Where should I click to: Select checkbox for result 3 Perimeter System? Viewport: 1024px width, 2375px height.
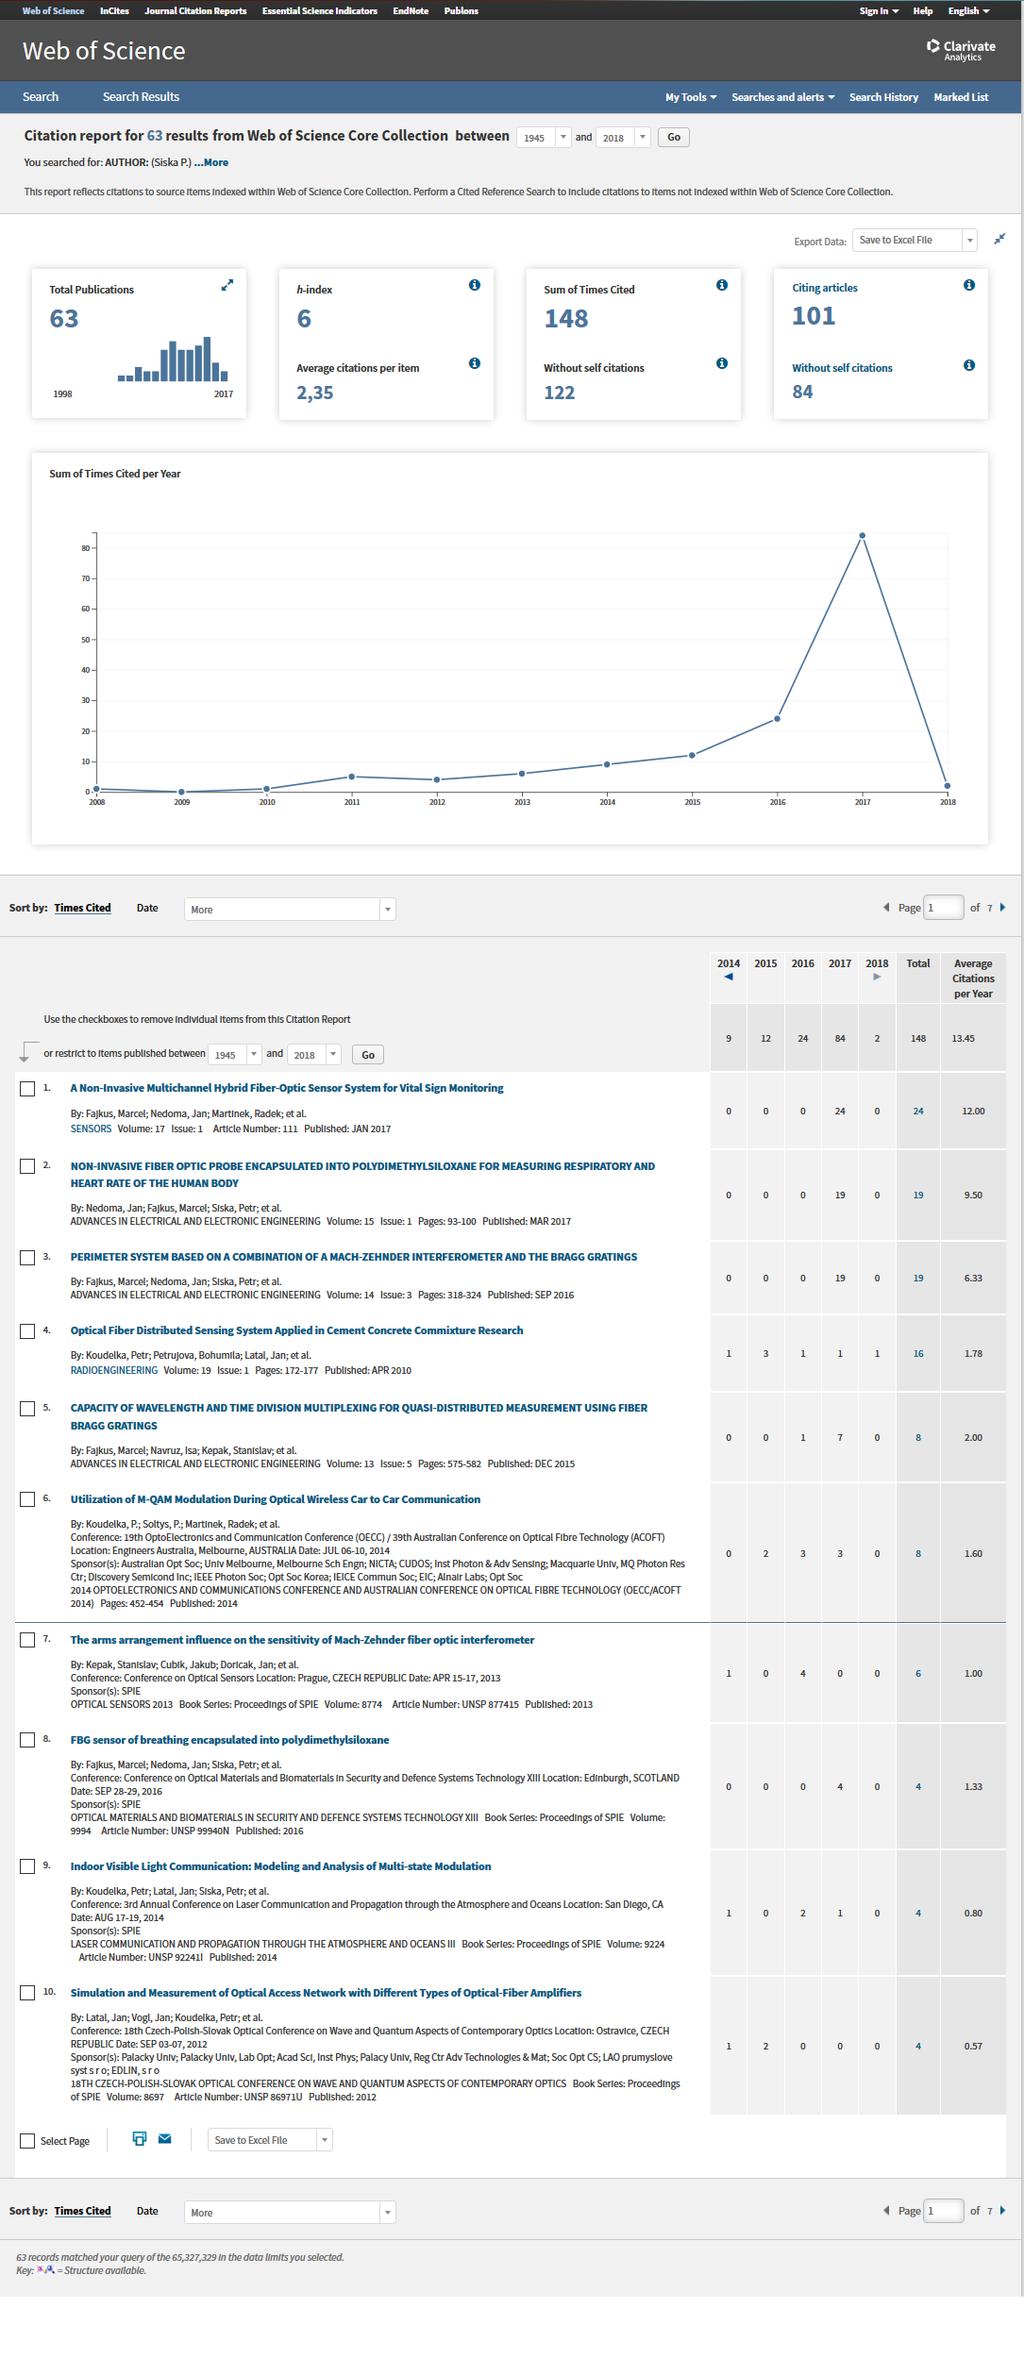(x=28, y=1257)
